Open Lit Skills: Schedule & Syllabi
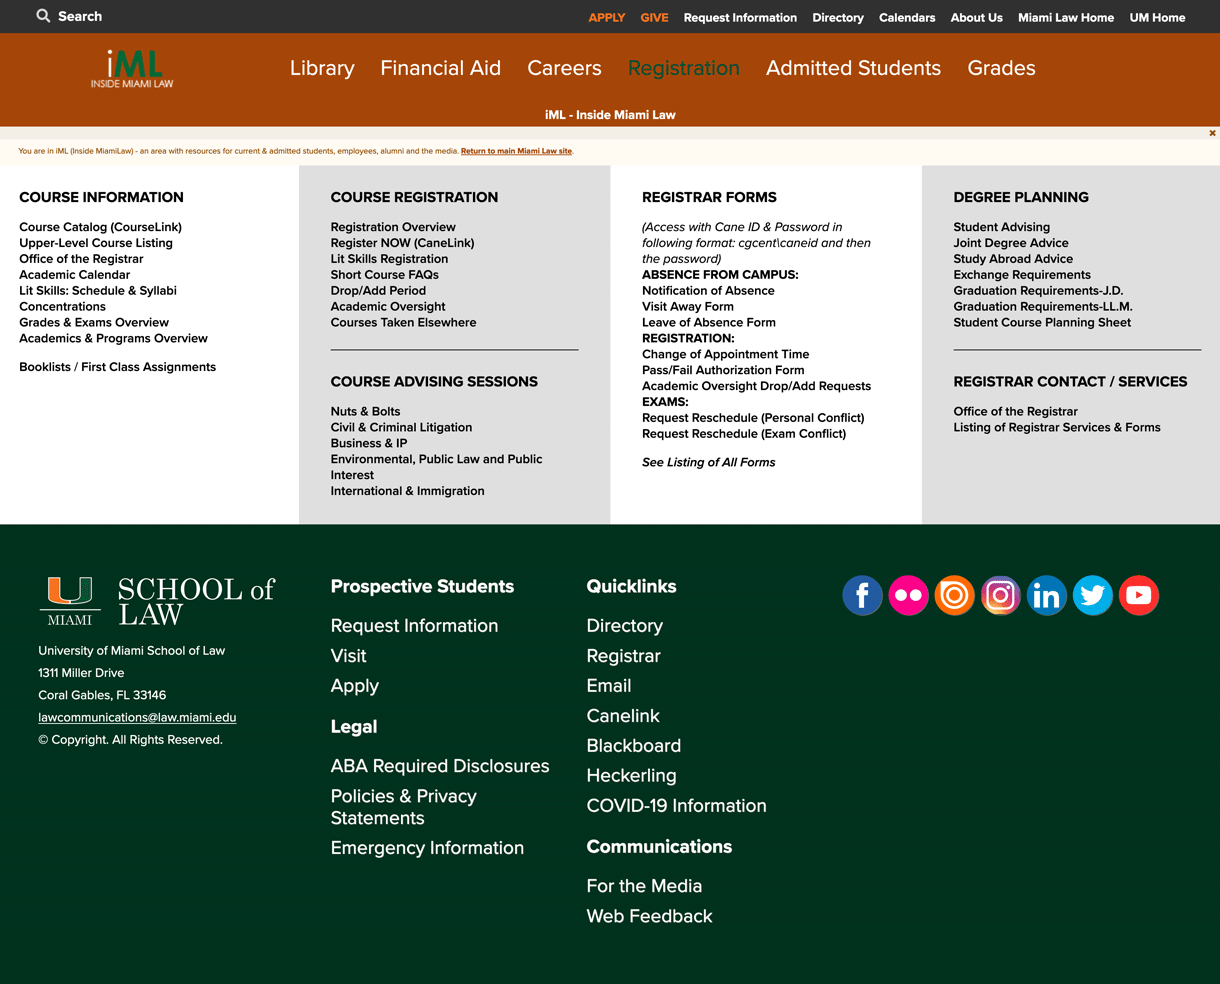 pyautogui.click(x=98, y=291)
